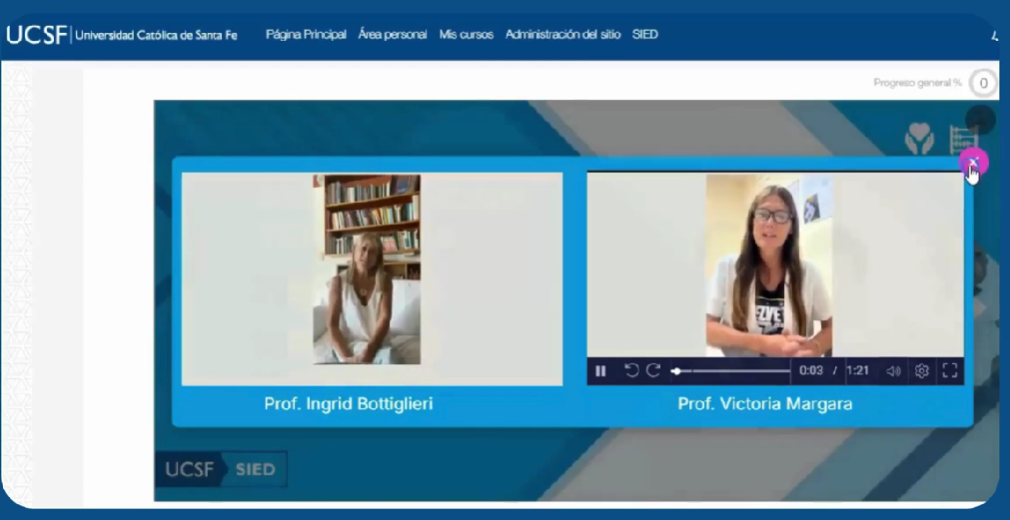
Task: Click the UCSF Universidad Católica logo
Action: click(122, 35)
